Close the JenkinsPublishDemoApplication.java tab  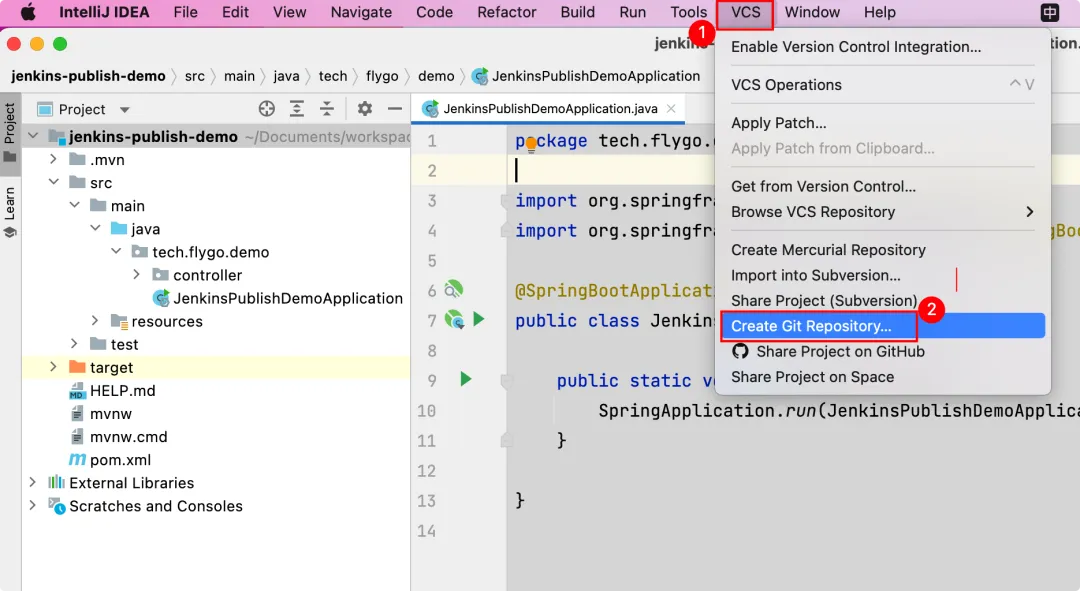click(x=671, y=108)
